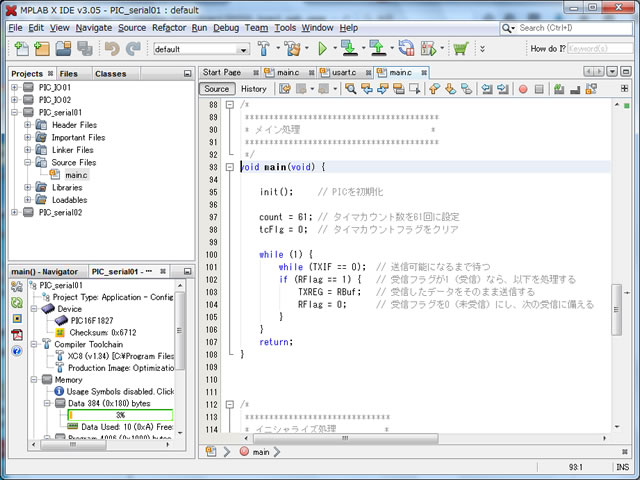Debug main project icon

pos(429,49)
